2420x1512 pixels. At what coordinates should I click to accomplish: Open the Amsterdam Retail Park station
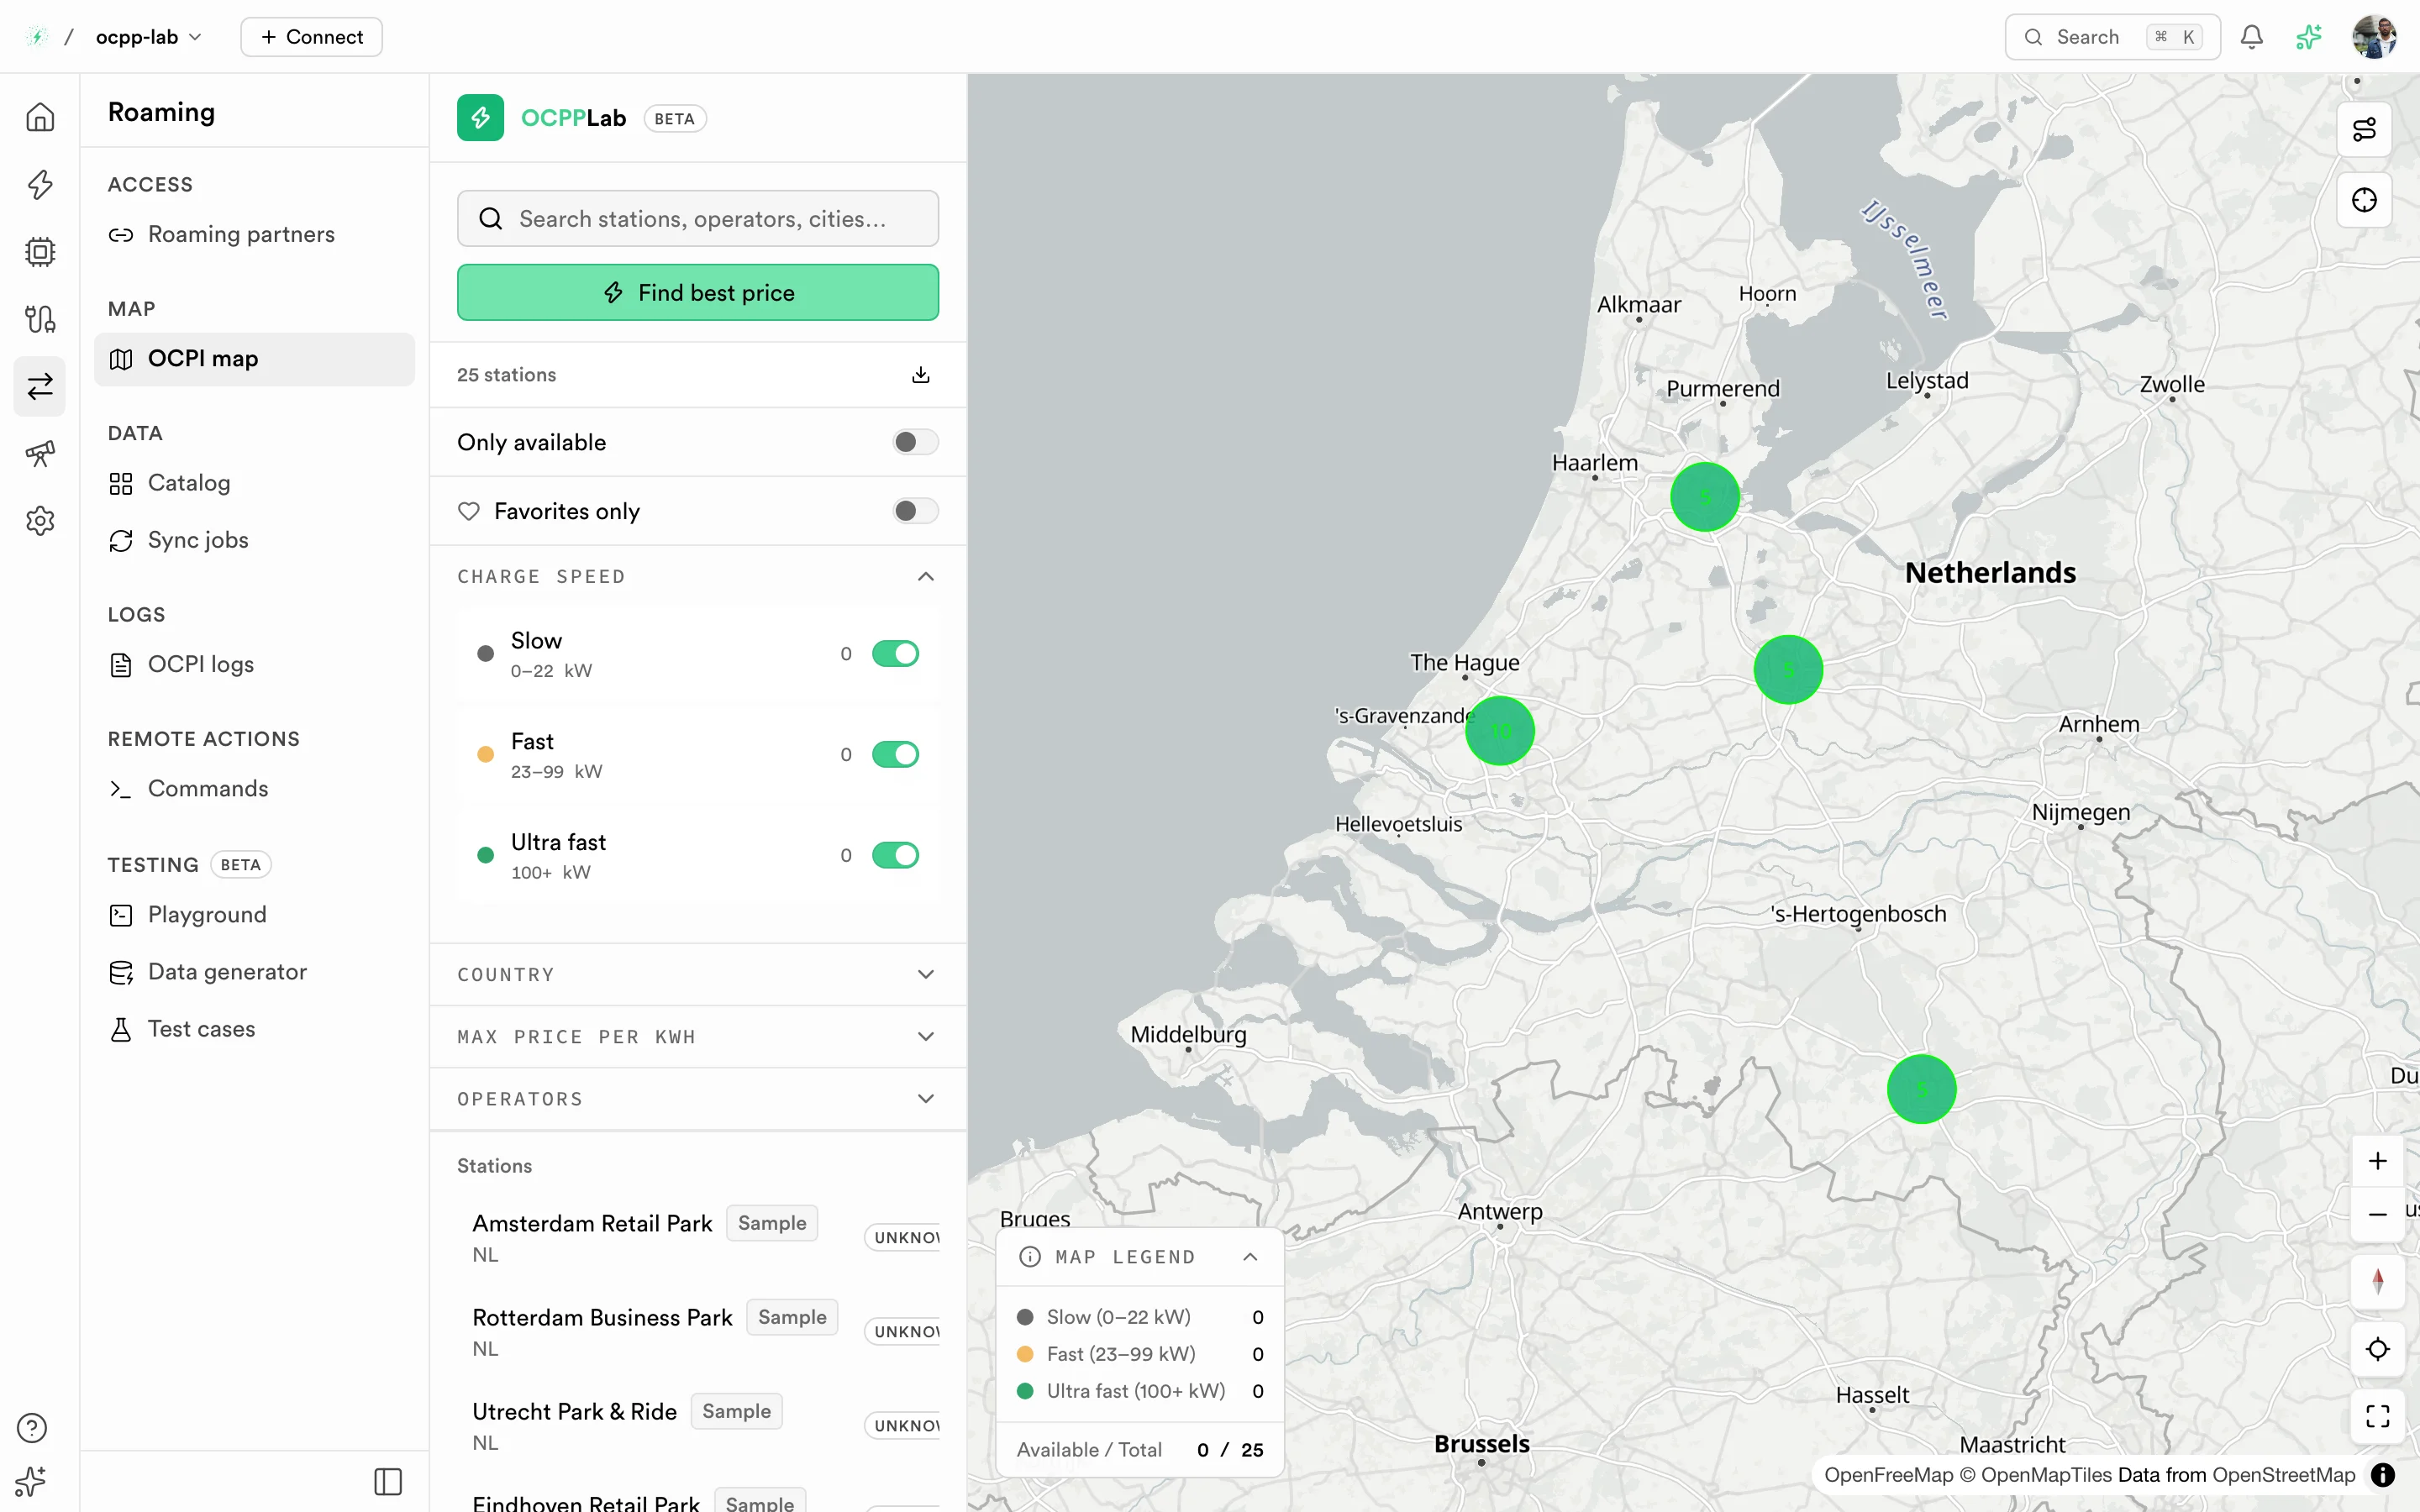tap(698, 1238)
